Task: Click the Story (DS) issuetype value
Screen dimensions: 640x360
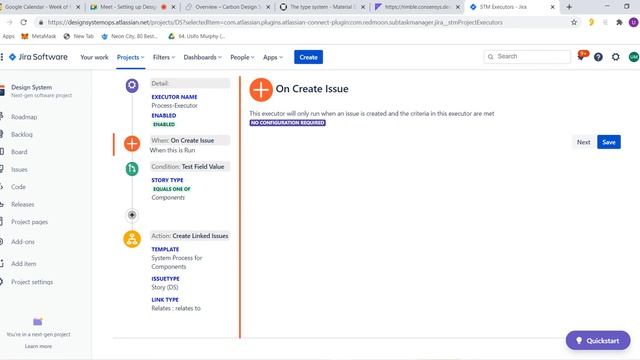Action: [165, 287]
